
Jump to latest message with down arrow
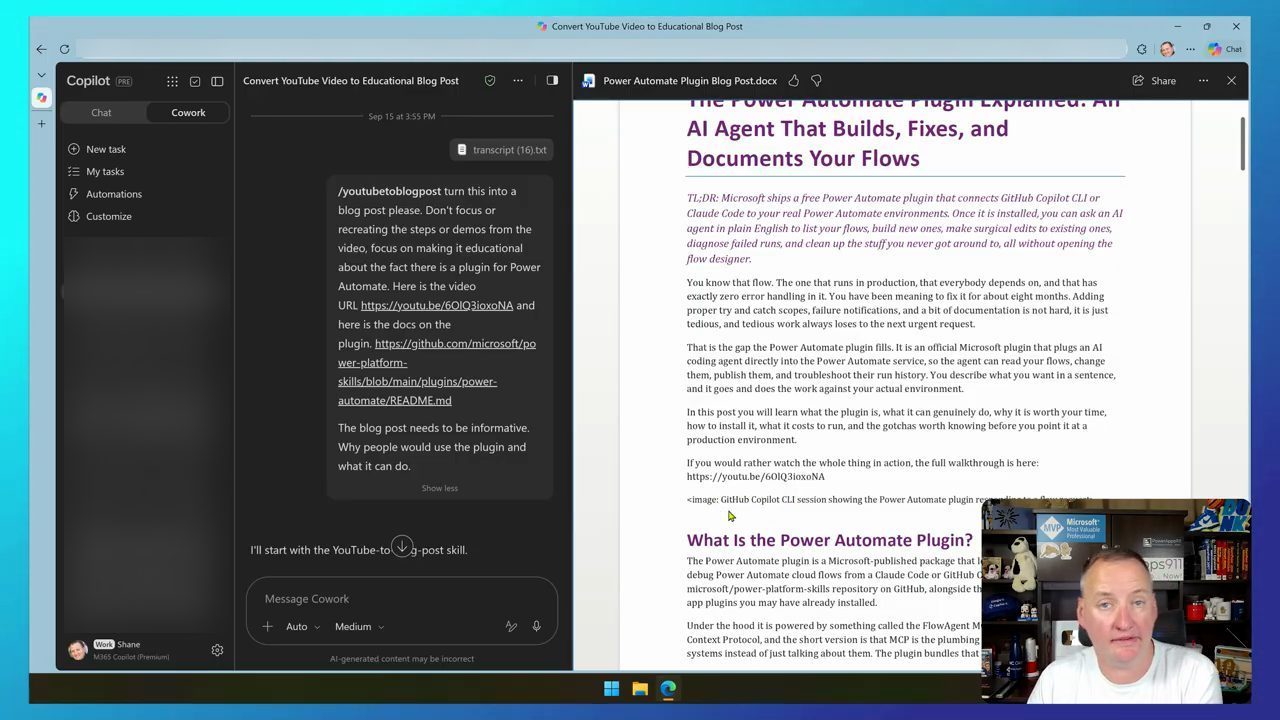[x=402, y=546]
